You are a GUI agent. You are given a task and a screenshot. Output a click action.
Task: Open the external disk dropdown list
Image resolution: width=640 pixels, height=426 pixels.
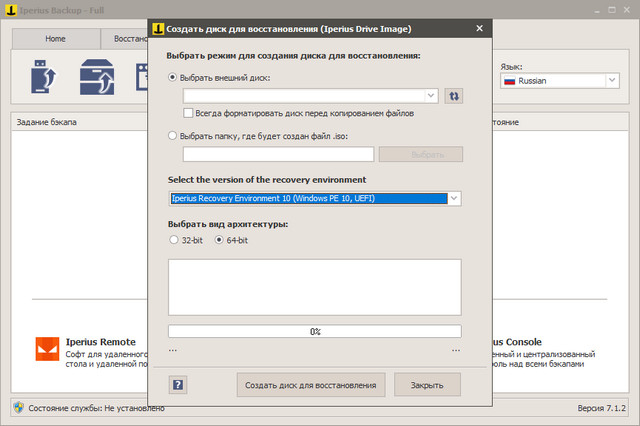point(431,95)
